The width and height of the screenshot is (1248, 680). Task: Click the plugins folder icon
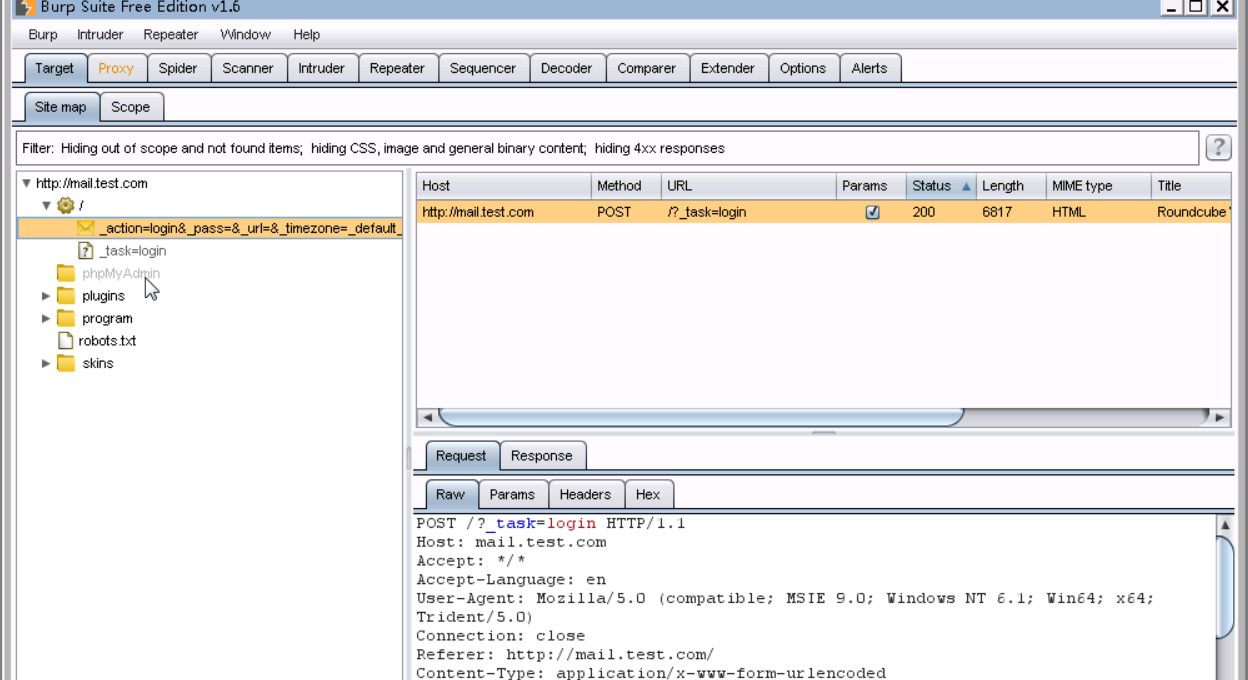click(66, 296)
